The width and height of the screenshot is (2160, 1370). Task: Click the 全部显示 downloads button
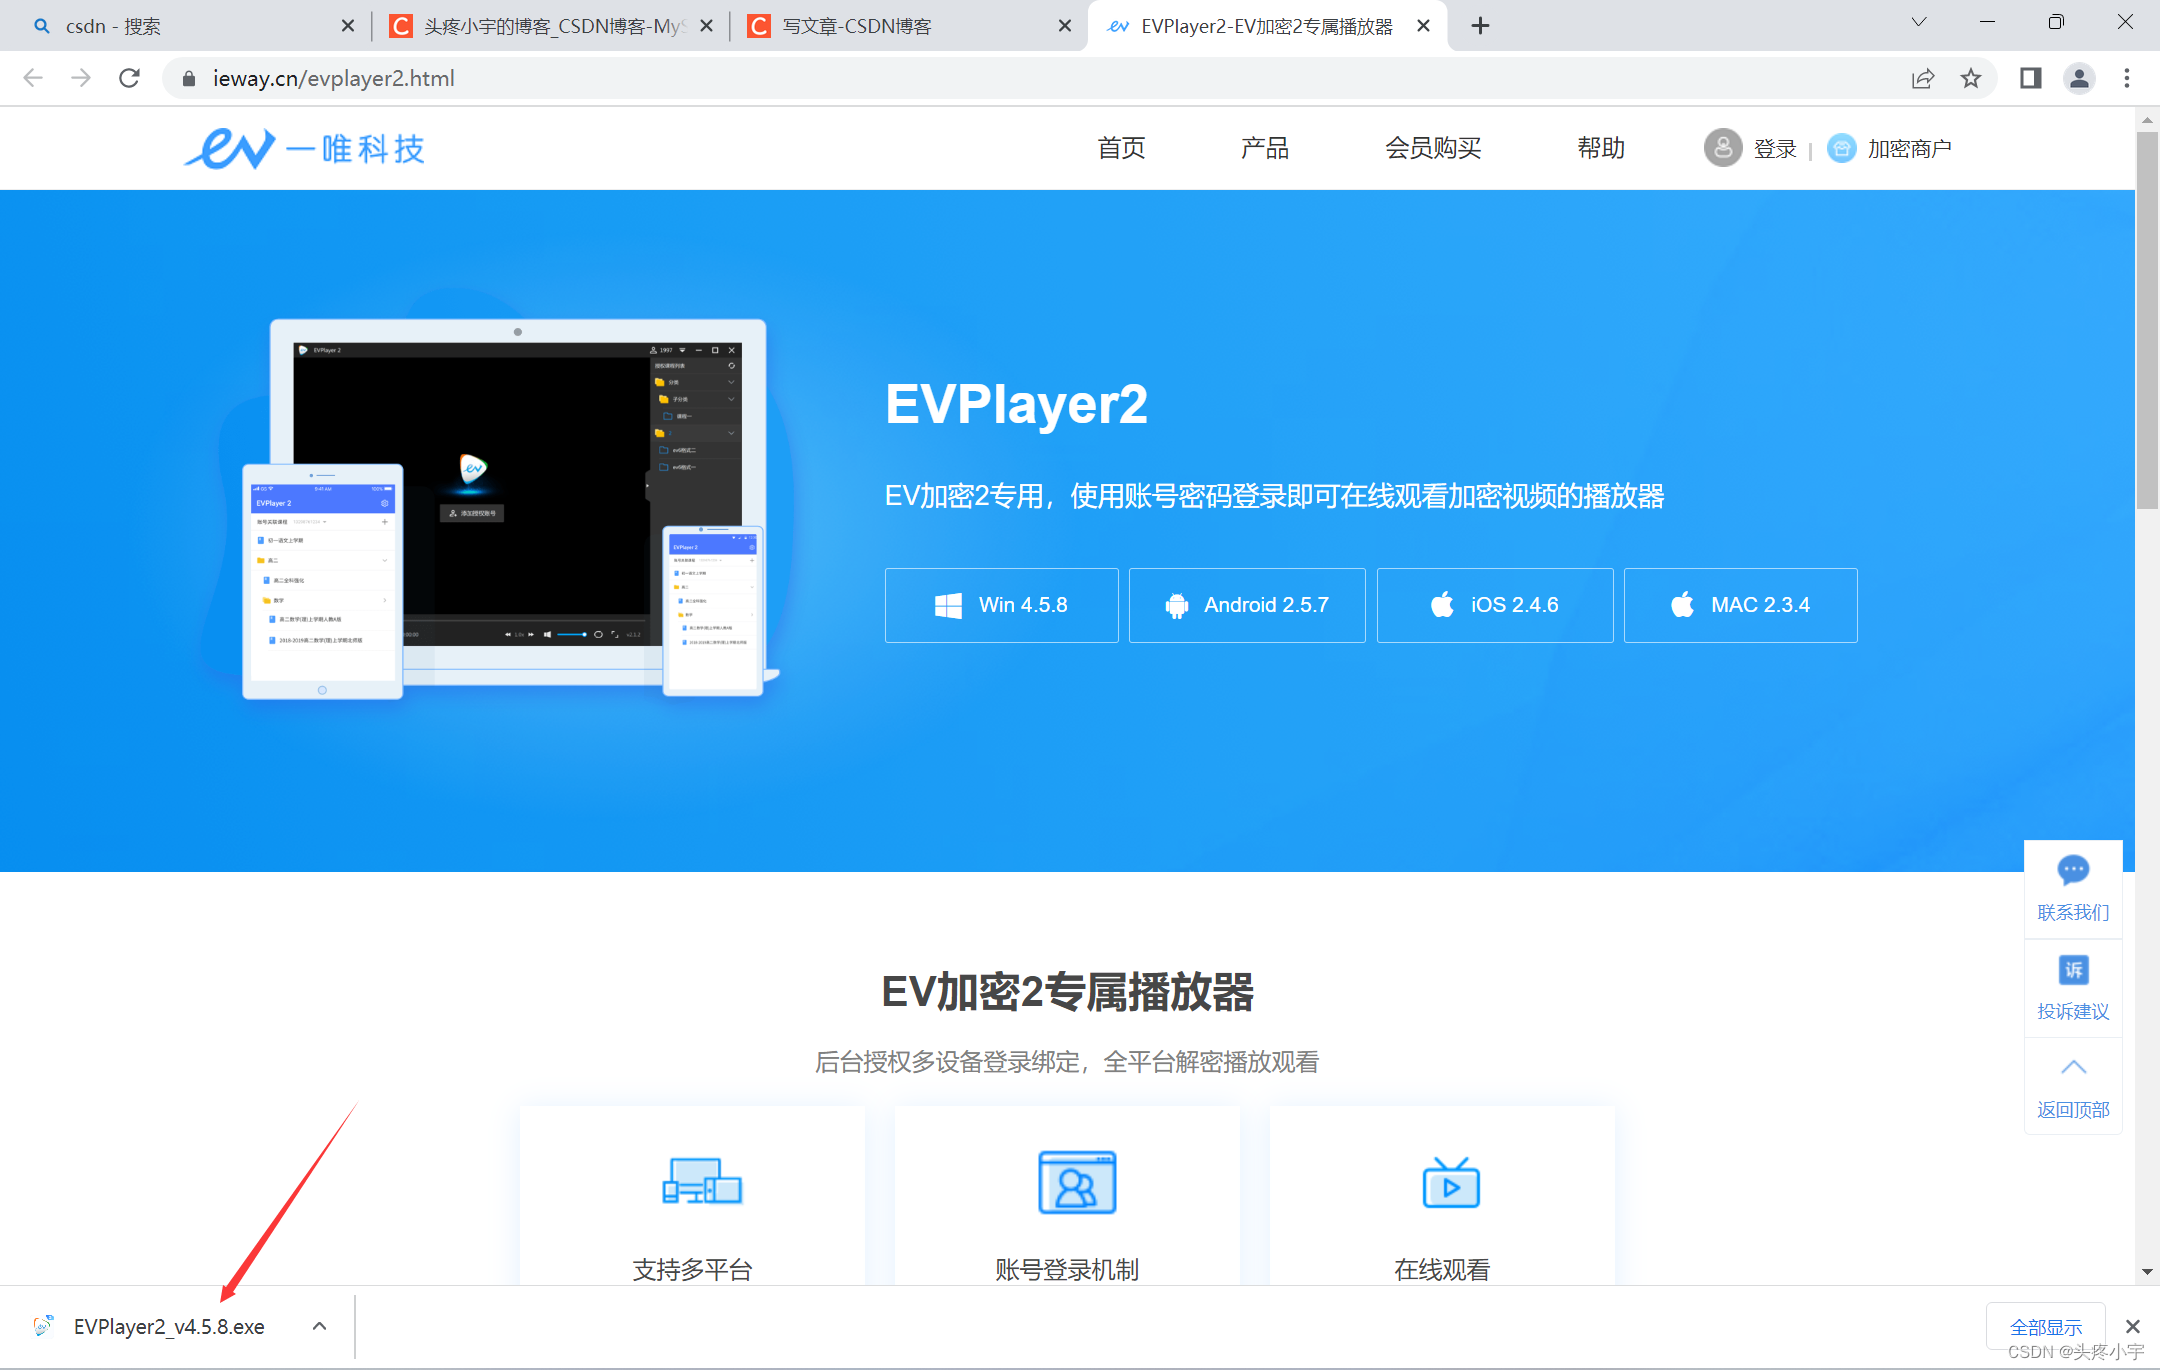[2046, 1325]
